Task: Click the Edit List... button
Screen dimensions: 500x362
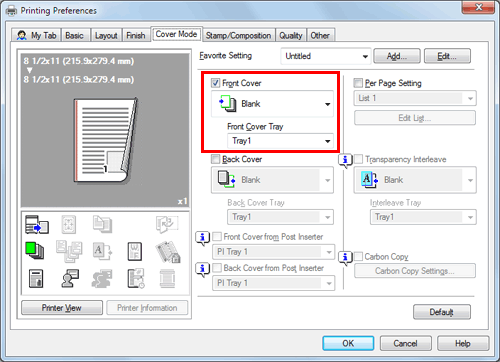Action: (415, 118)
